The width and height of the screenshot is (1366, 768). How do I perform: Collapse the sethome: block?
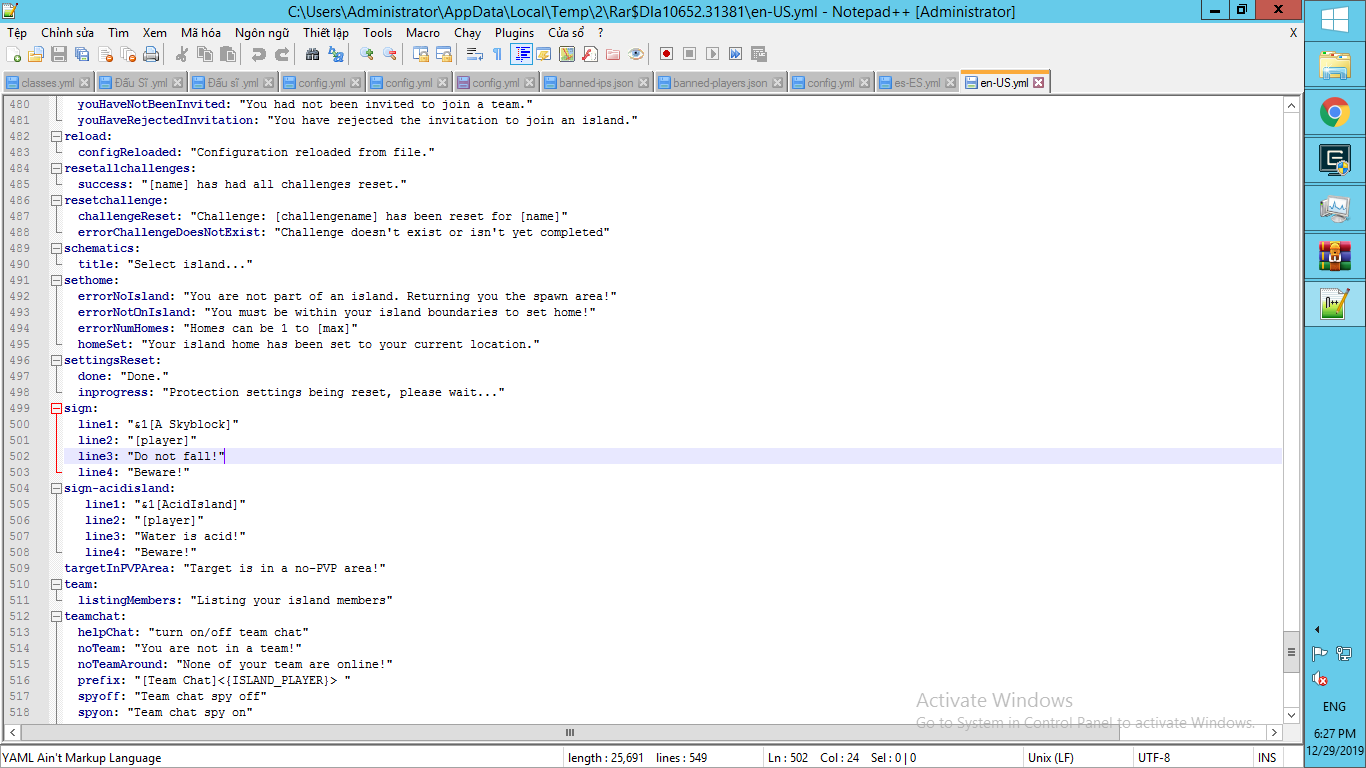point(56,280)
